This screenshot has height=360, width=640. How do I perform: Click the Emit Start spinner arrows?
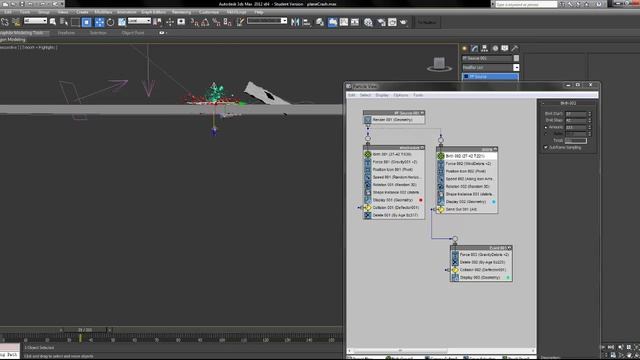pyautogui.click(x=589, y=114)
